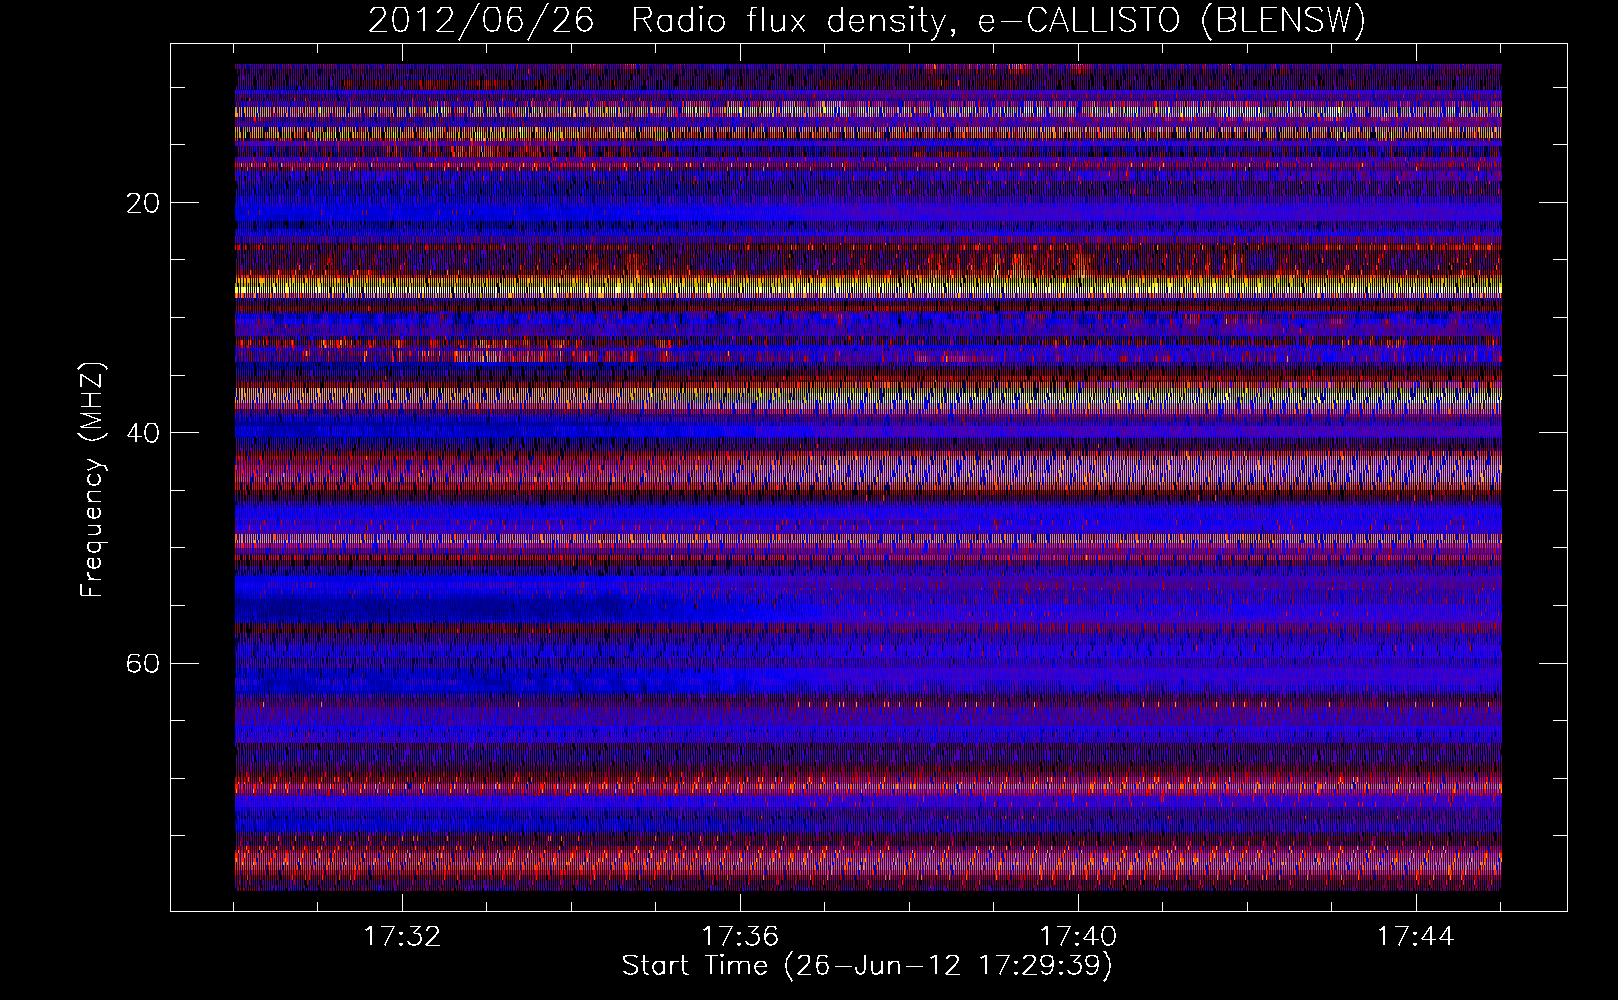1618x1000 pixels.
Task: Select the 17:36 time tick label
Action: click(740, 937)
